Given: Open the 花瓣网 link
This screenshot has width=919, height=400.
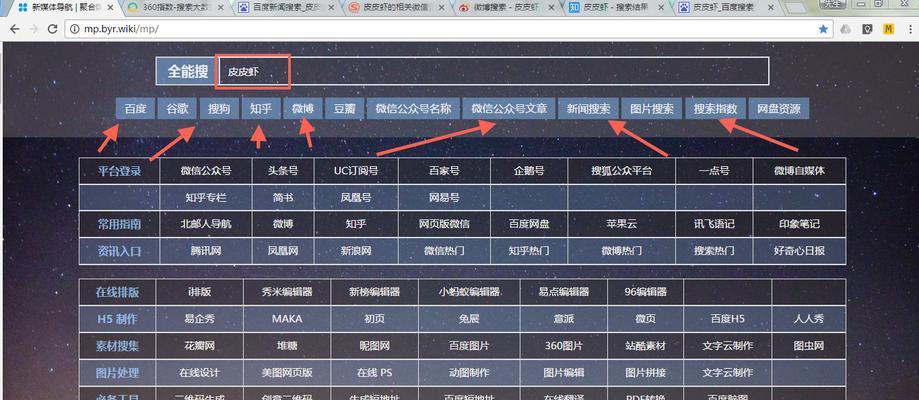Looking at the screenshot, I should point(199,345).
